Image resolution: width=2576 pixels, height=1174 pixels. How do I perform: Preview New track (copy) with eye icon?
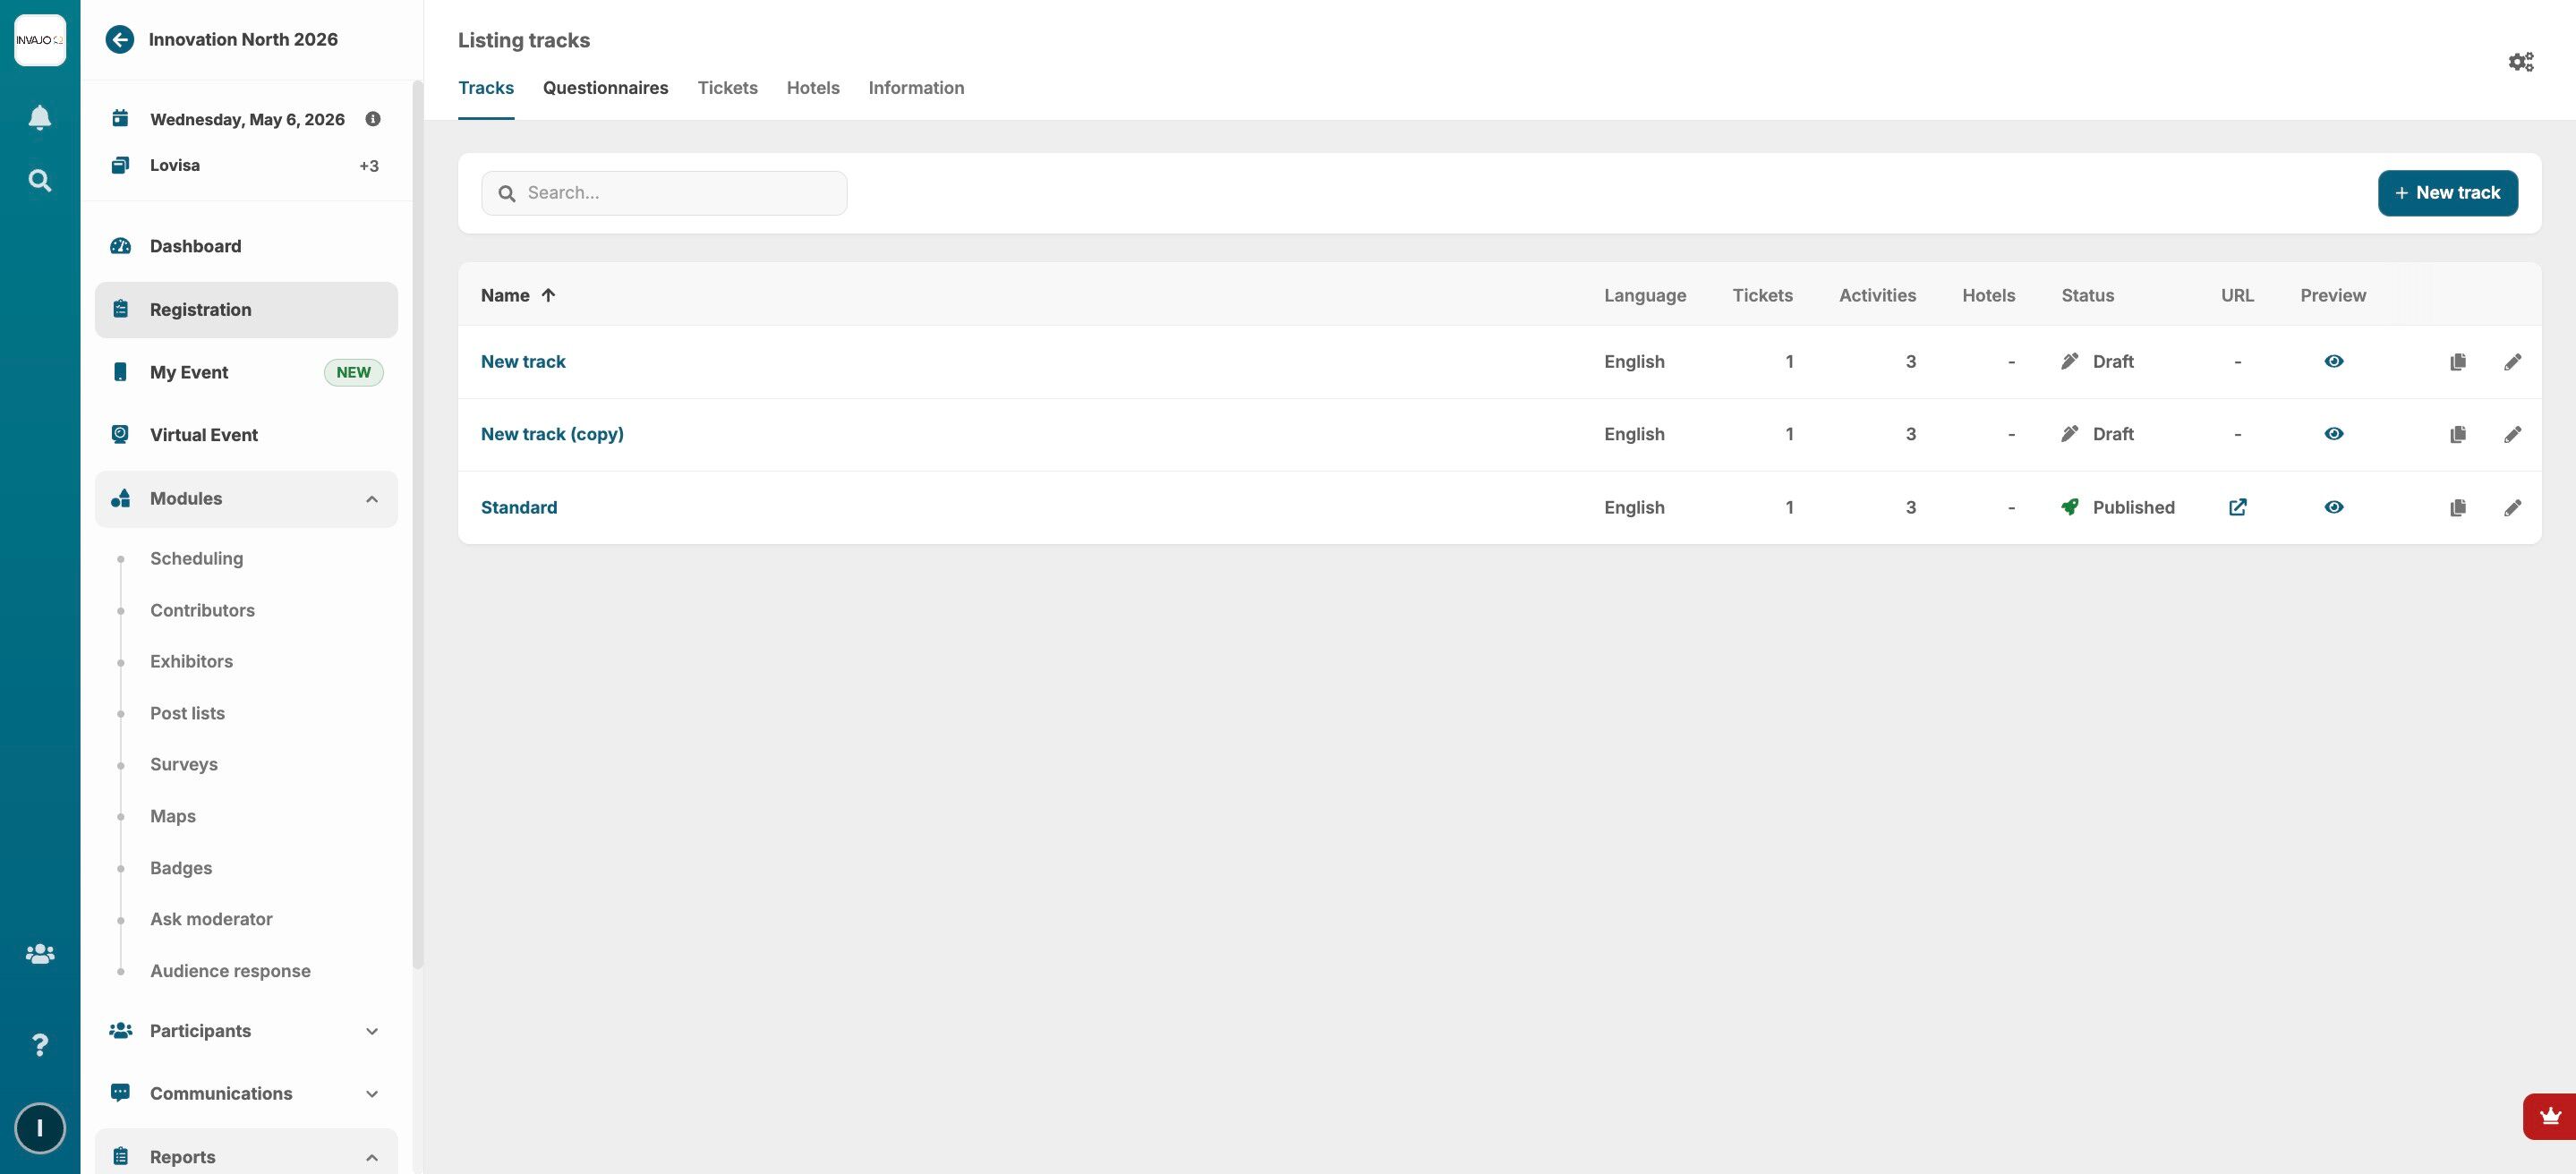pyautogui.click(x=2333, y=434)
